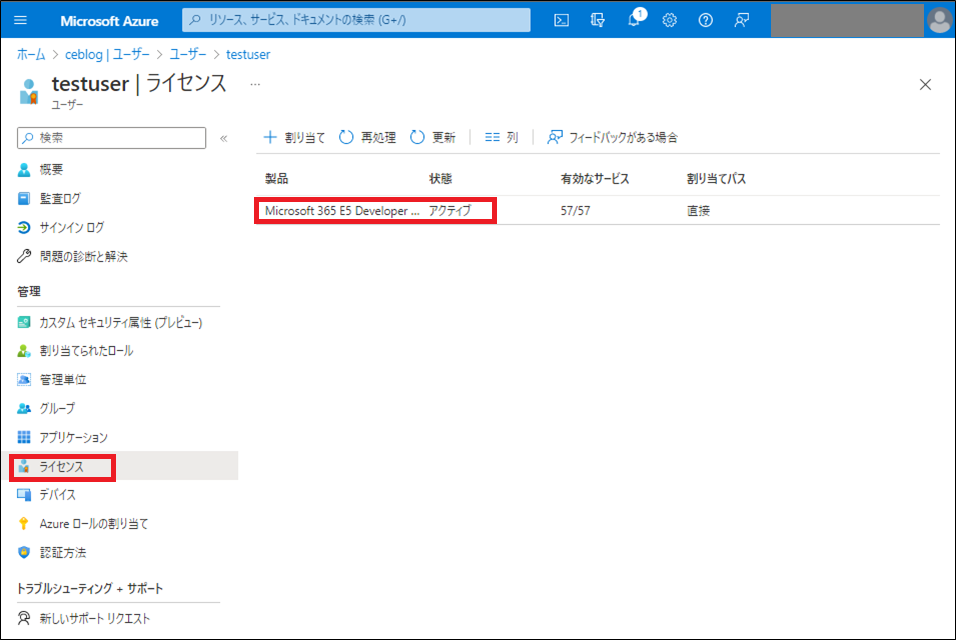Open Azure ロールの割り当て in the sidebar
The height and width of the screenshot is (640, 956).
84,524
